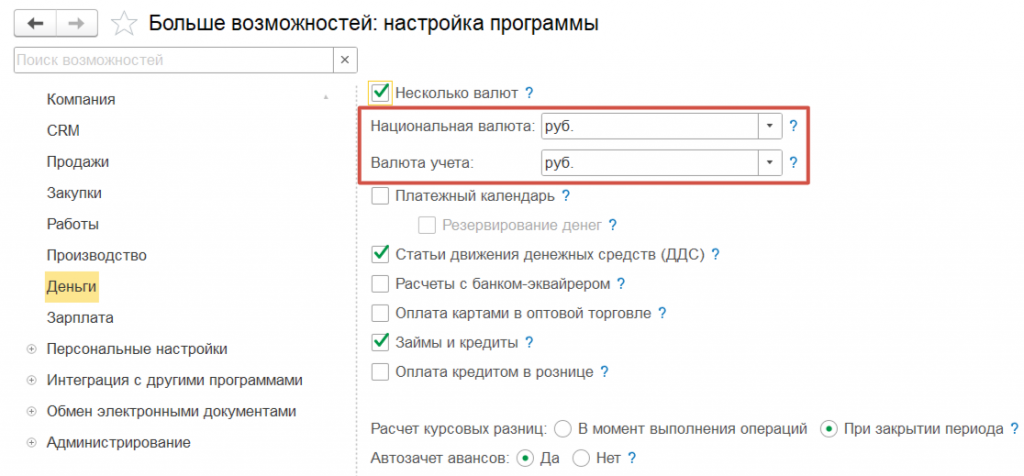This screenshot has width=1024, height=476.
Task: Enable the Платежный календарь checkbox
Action: click(x=380, y=196)
